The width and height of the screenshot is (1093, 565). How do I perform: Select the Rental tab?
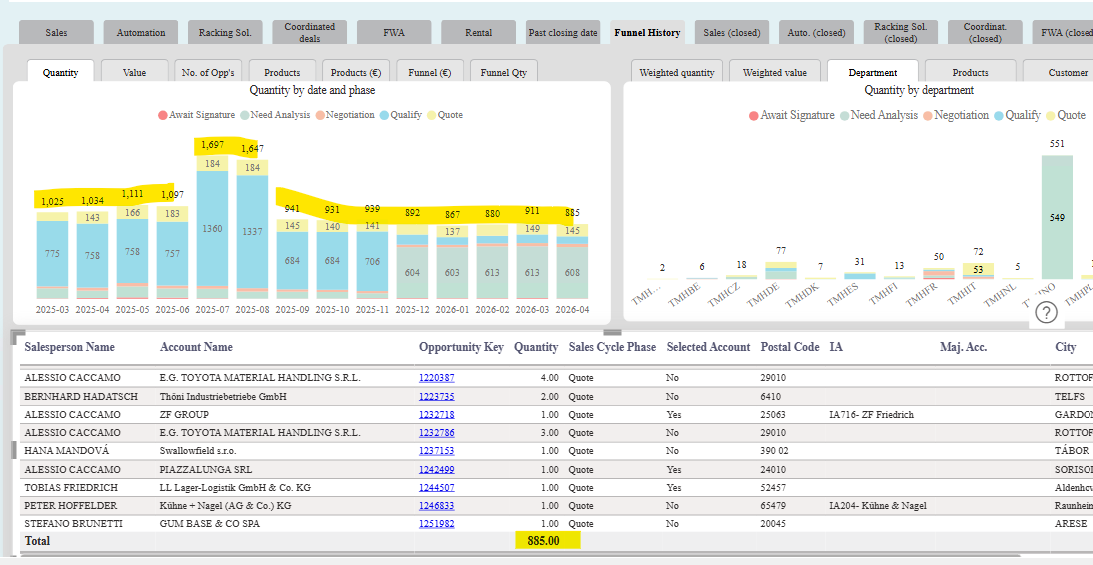coord(479,33)
